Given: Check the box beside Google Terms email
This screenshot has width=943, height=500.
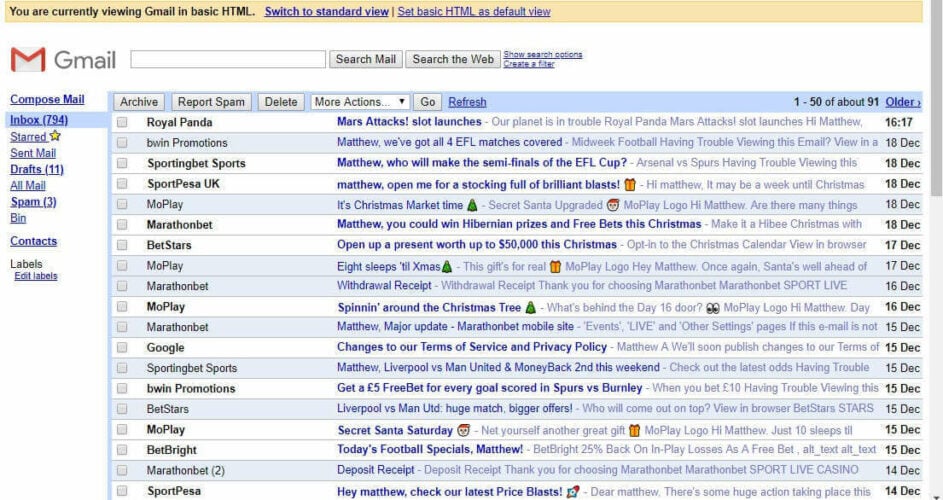Looking at the screenshot, I should pyautogui.click(x=122, y=347).
